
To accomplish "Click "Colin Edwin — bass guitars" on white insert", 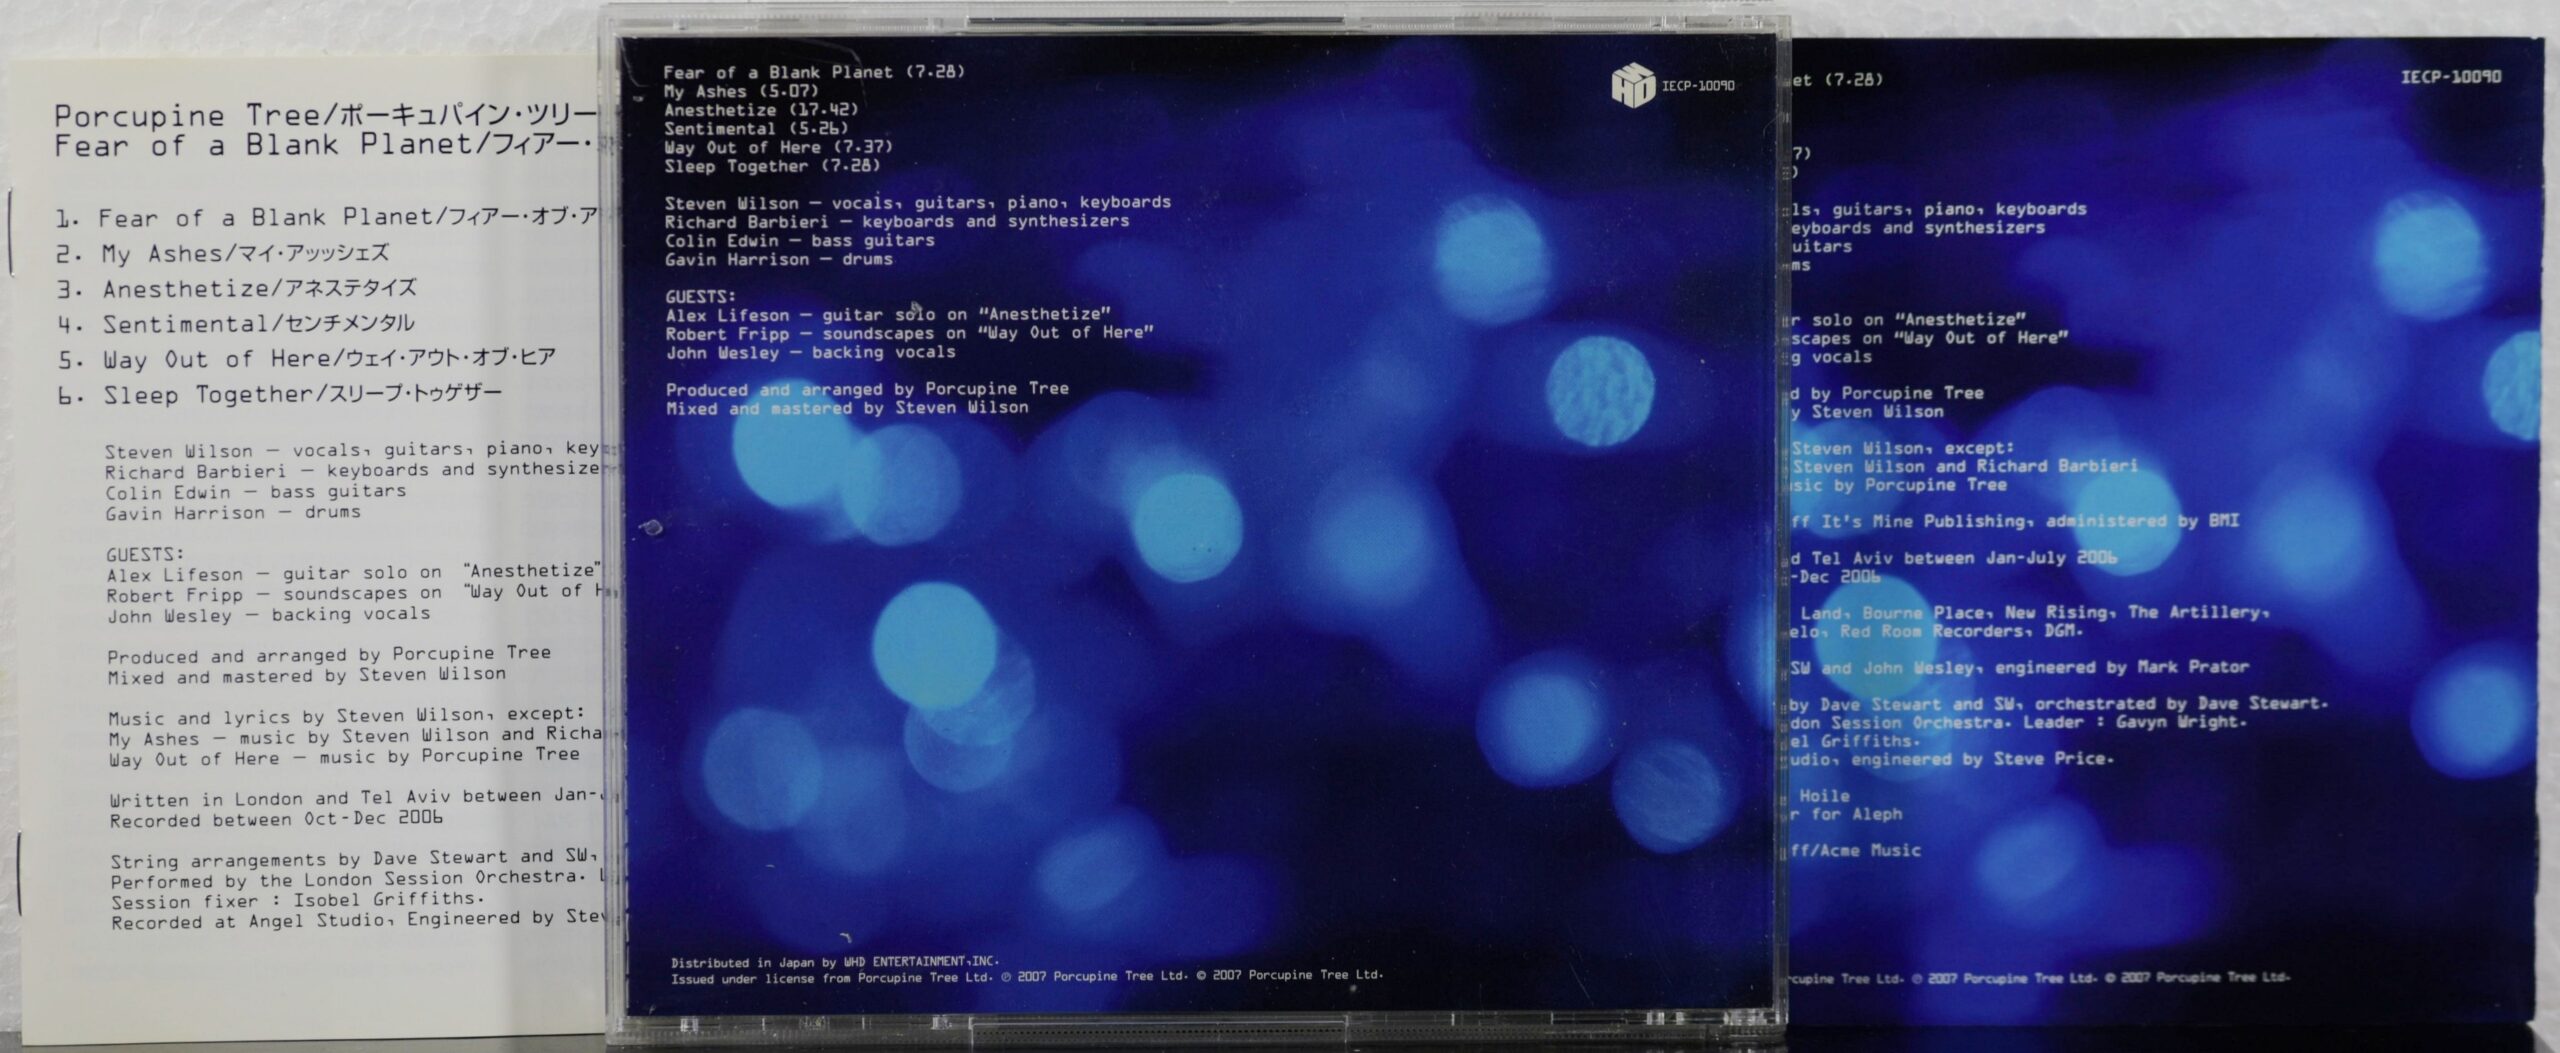I will coord(256,492).
